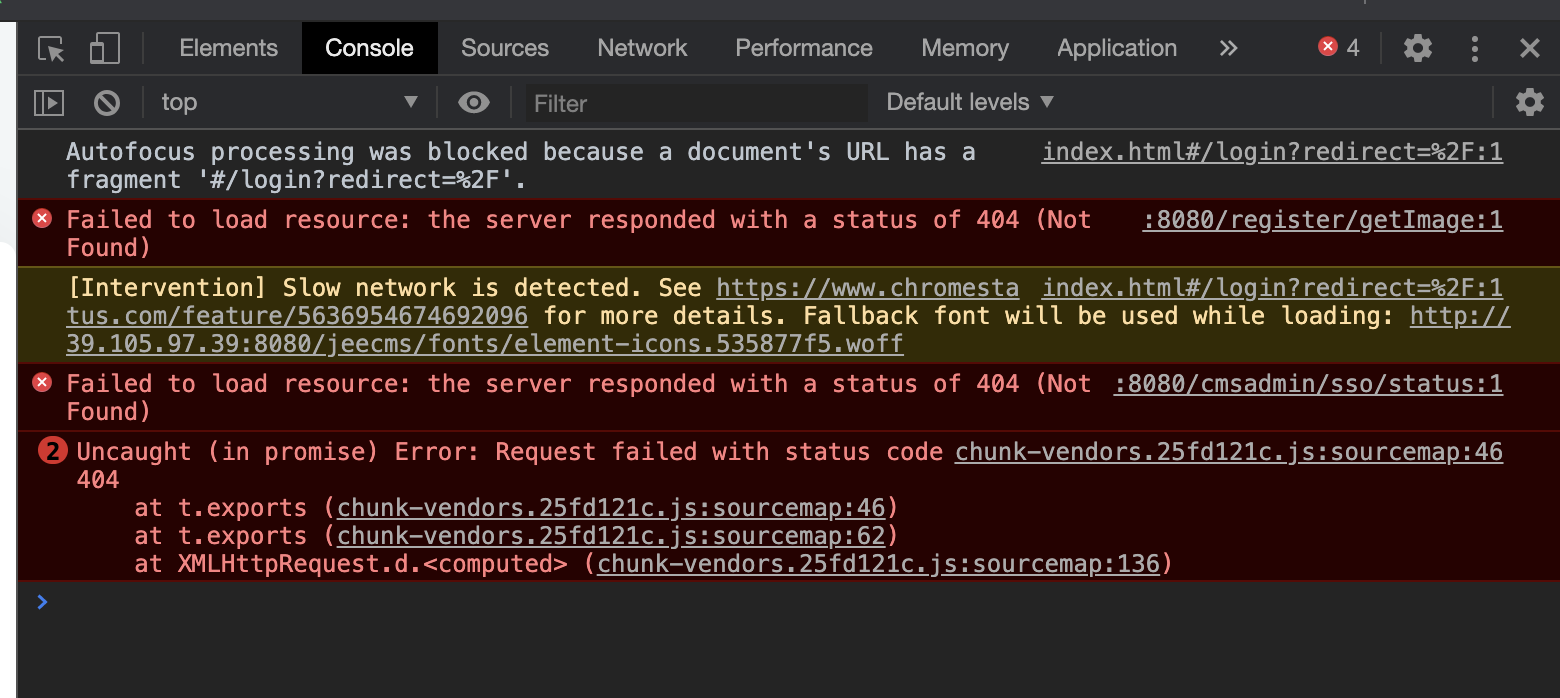This screenshot has height=698, width=1560.
Task: Create live expression with eye icon
Action: tap(473, 102)
